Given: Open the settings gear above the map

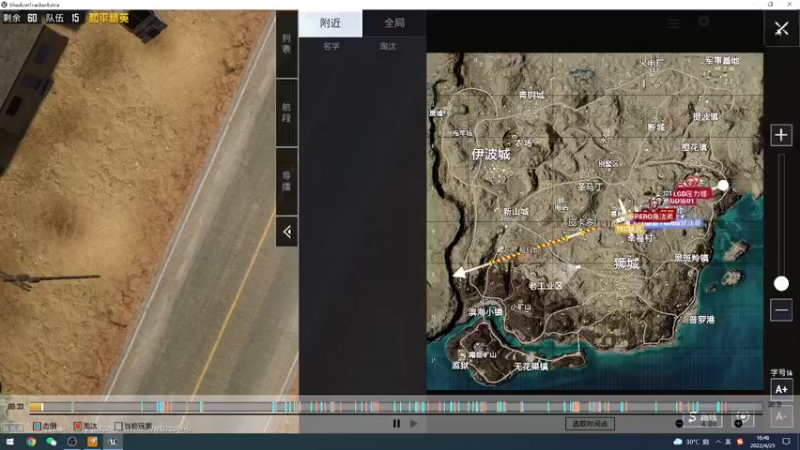Looking at the screenshot, I should [x=704, y=21].
